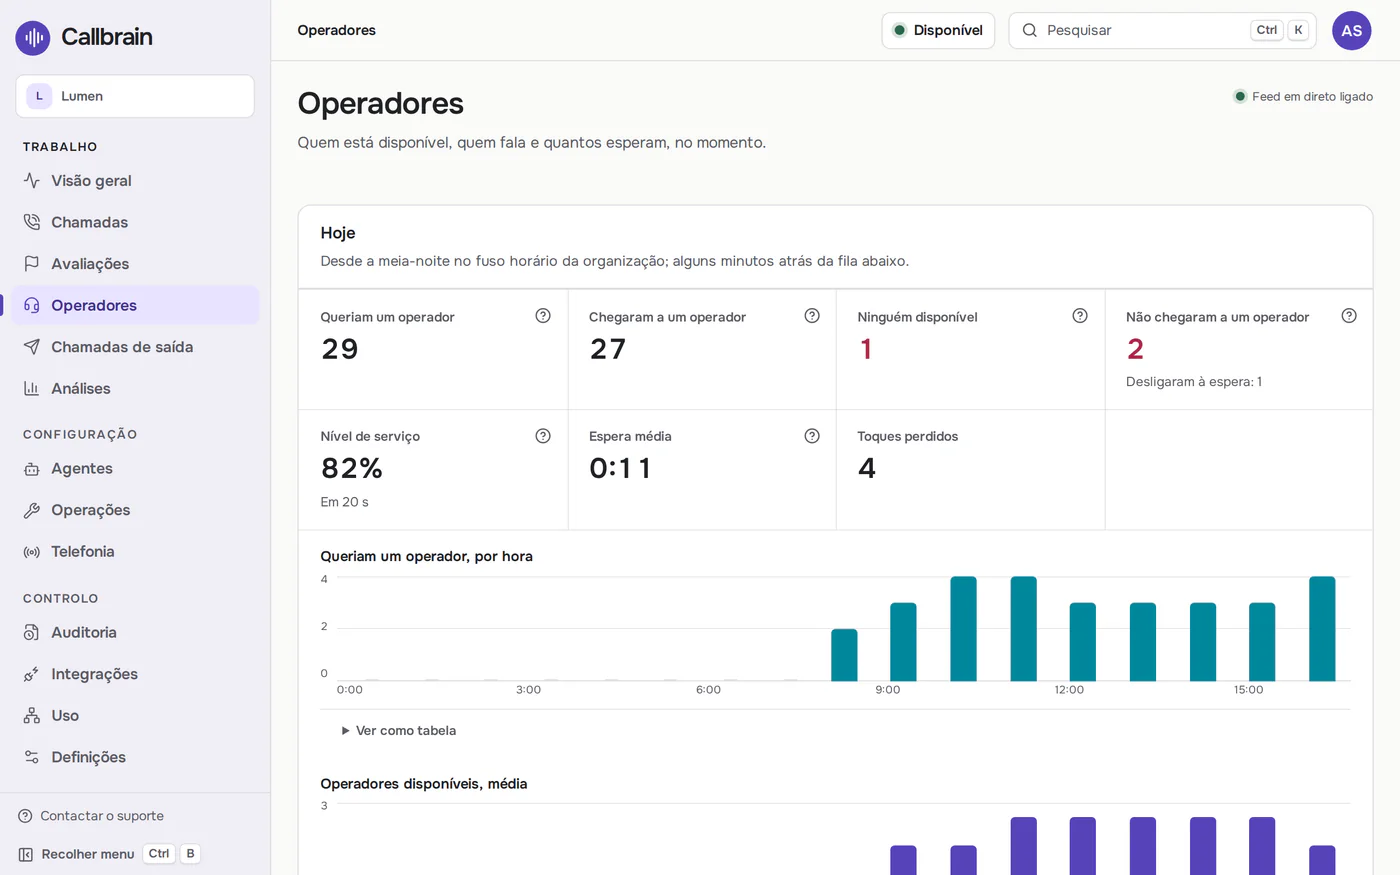Show help for Nível de serviço
This screenshot has width=1400, height=875.
pos(543,436)
